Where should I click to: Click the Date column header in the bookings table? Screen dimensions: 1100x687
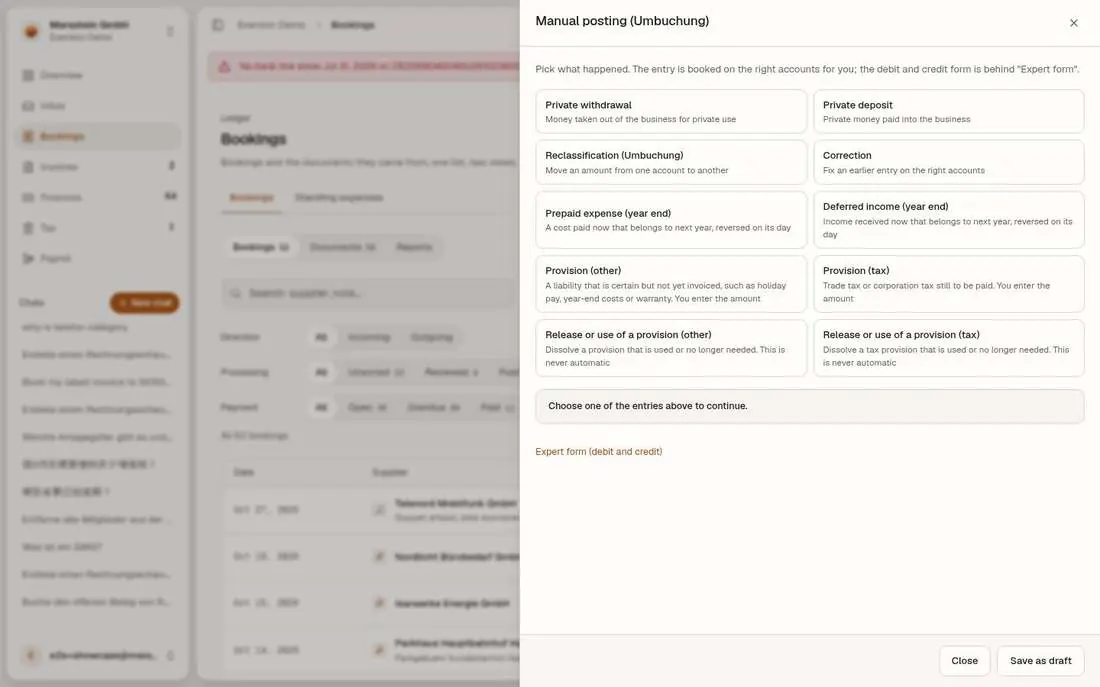[x=243, y=472]
